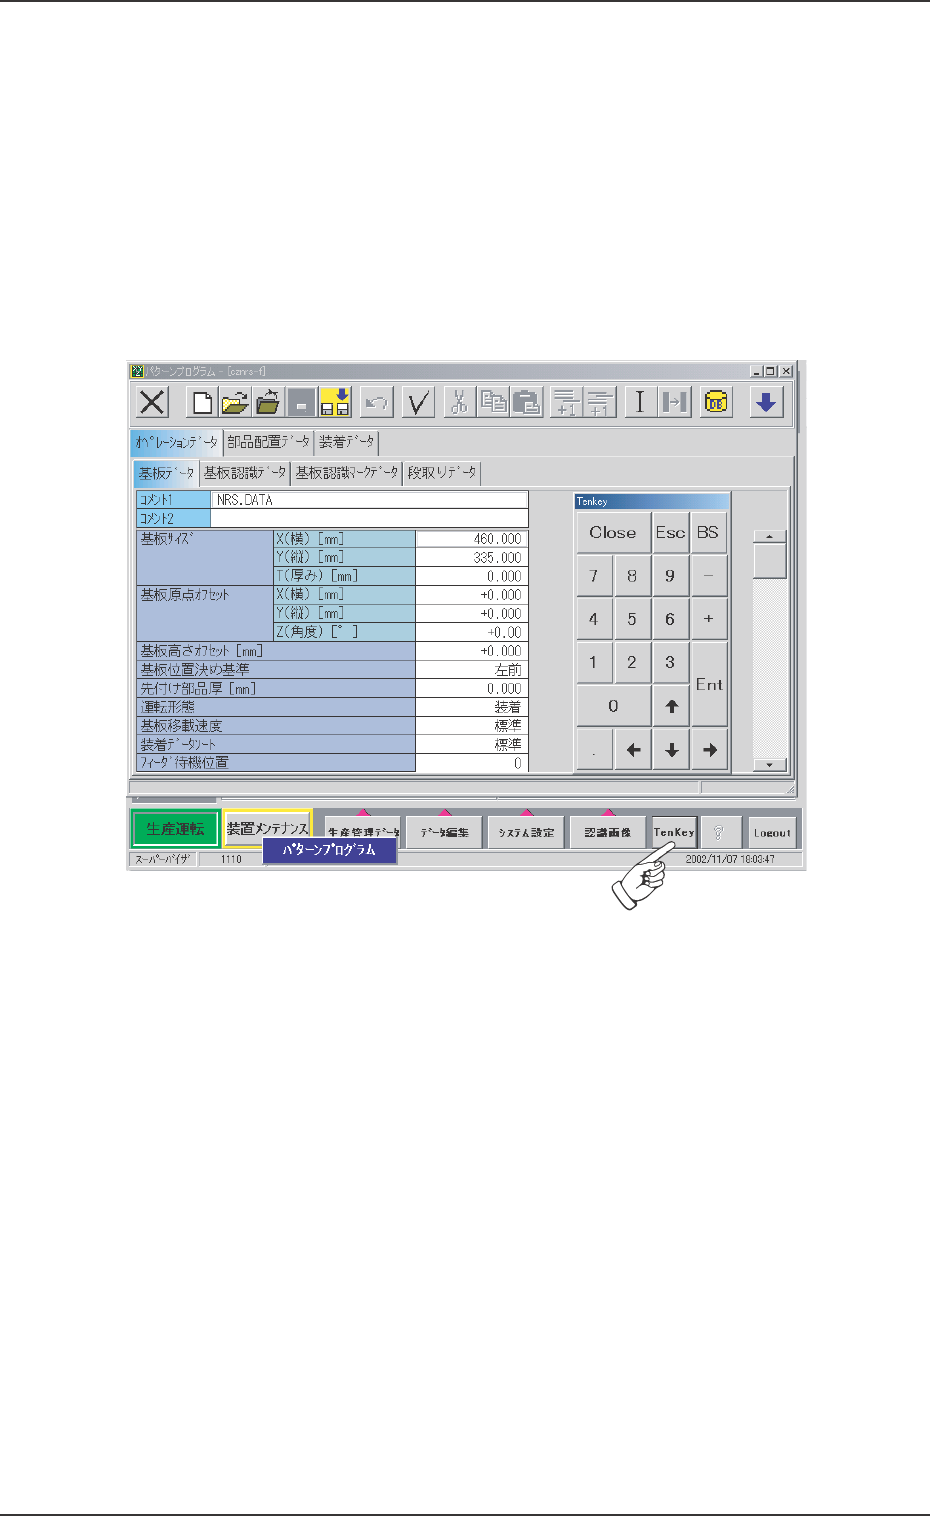
Task: Create a new pattern program file
Action: pyautogui.click(x=203, y=403)
